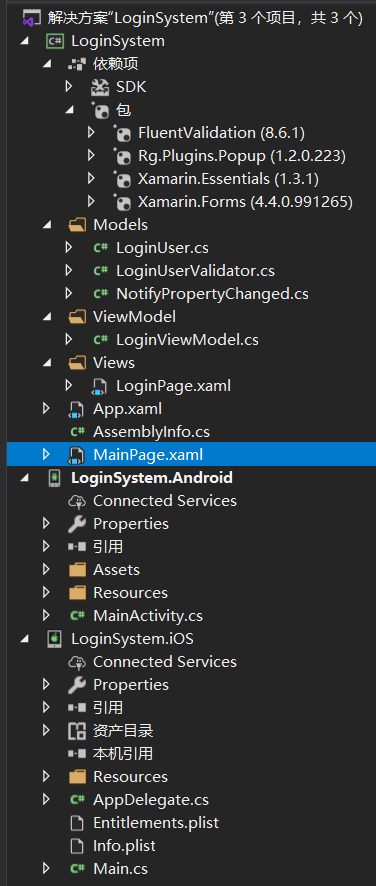Collapse the Views folder
This screenshot has height=886, width=376.
click(46, 363)
